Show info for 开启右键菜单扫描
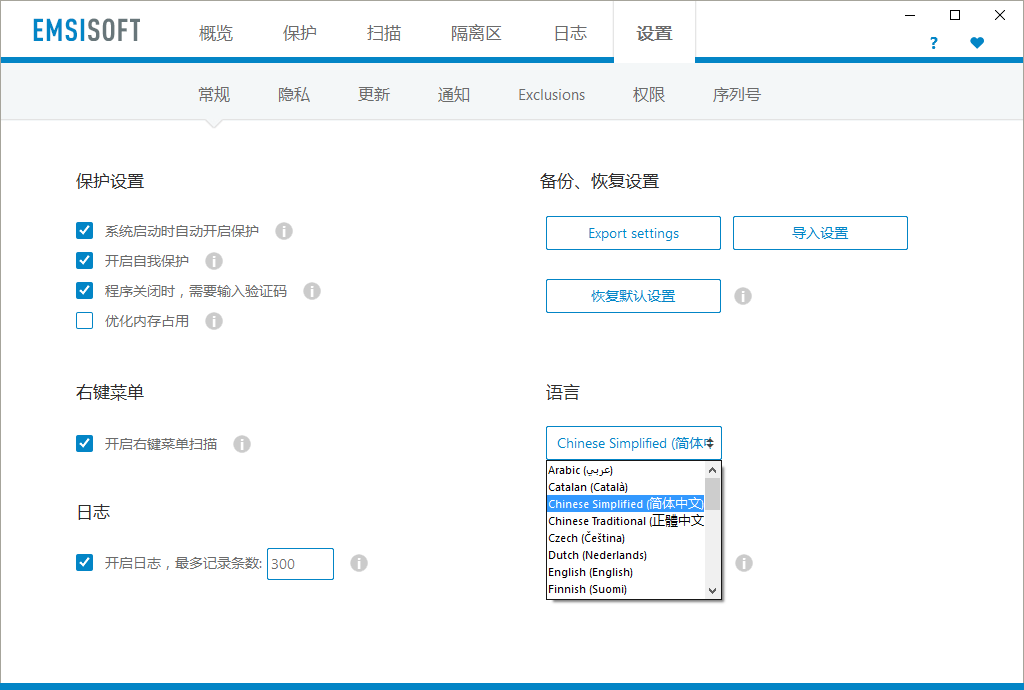Image resolution: width=1024 pixels, height=690 pixels. tap(242, 444)
